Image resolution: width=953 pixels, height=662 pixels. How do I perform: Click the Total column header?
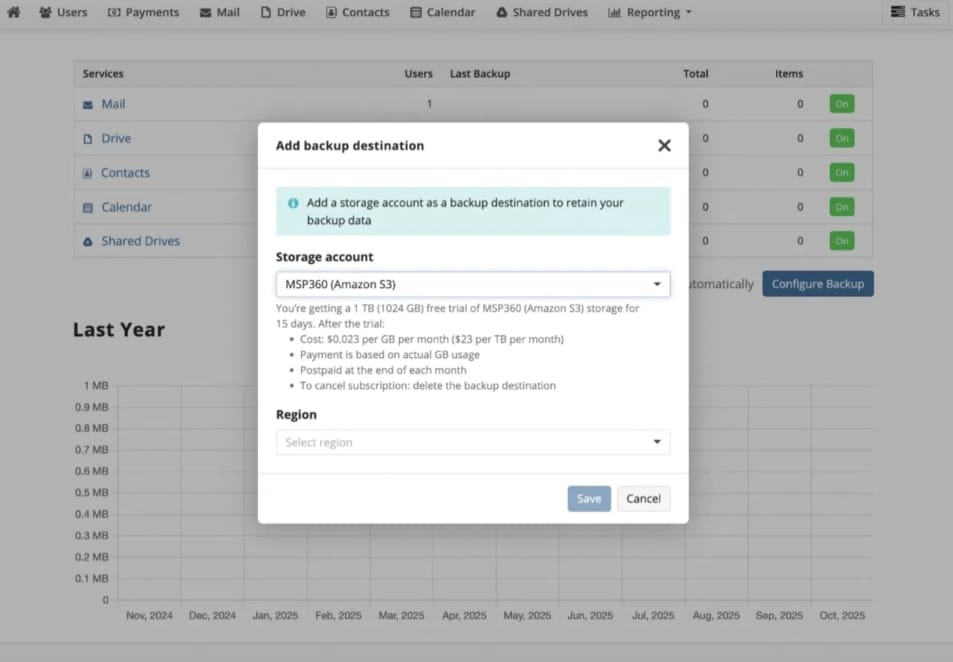pos(695,74)
